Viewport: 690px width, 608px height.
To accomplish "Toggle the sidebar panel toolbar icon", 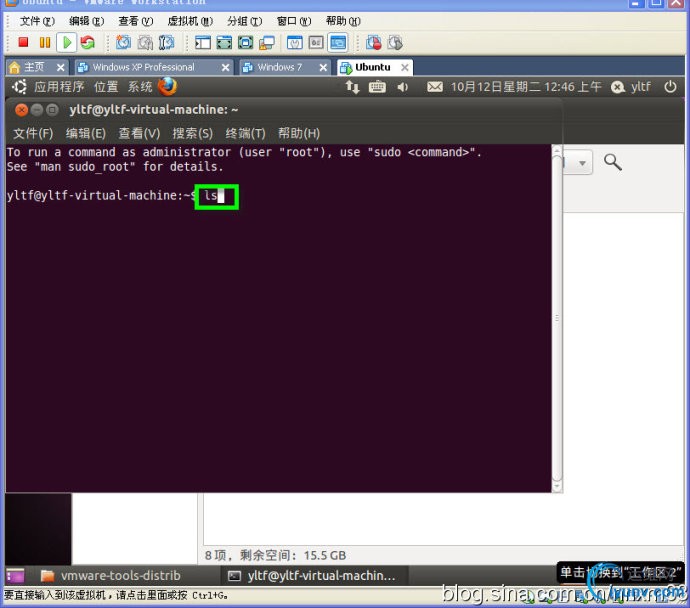I will click(x=202, y=42).
